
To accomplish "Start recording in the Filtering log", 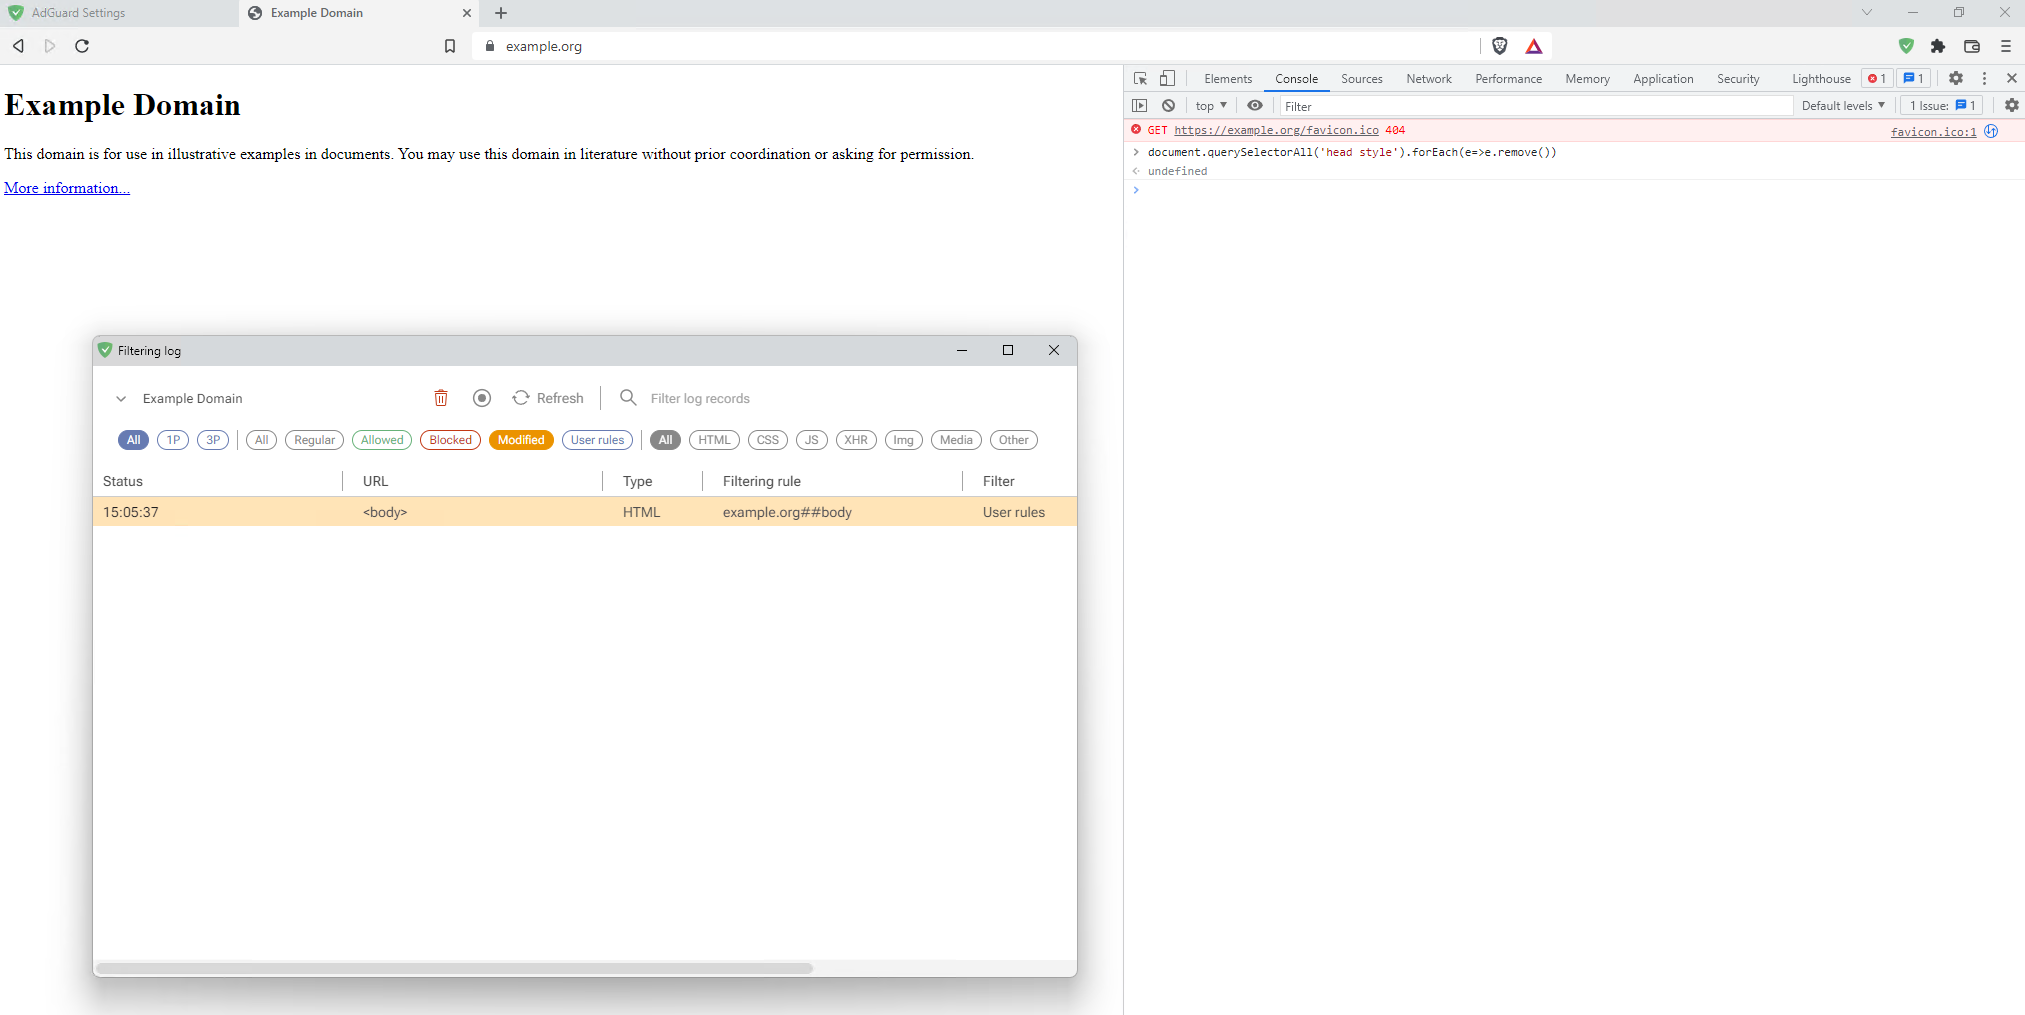I will 481,398.
